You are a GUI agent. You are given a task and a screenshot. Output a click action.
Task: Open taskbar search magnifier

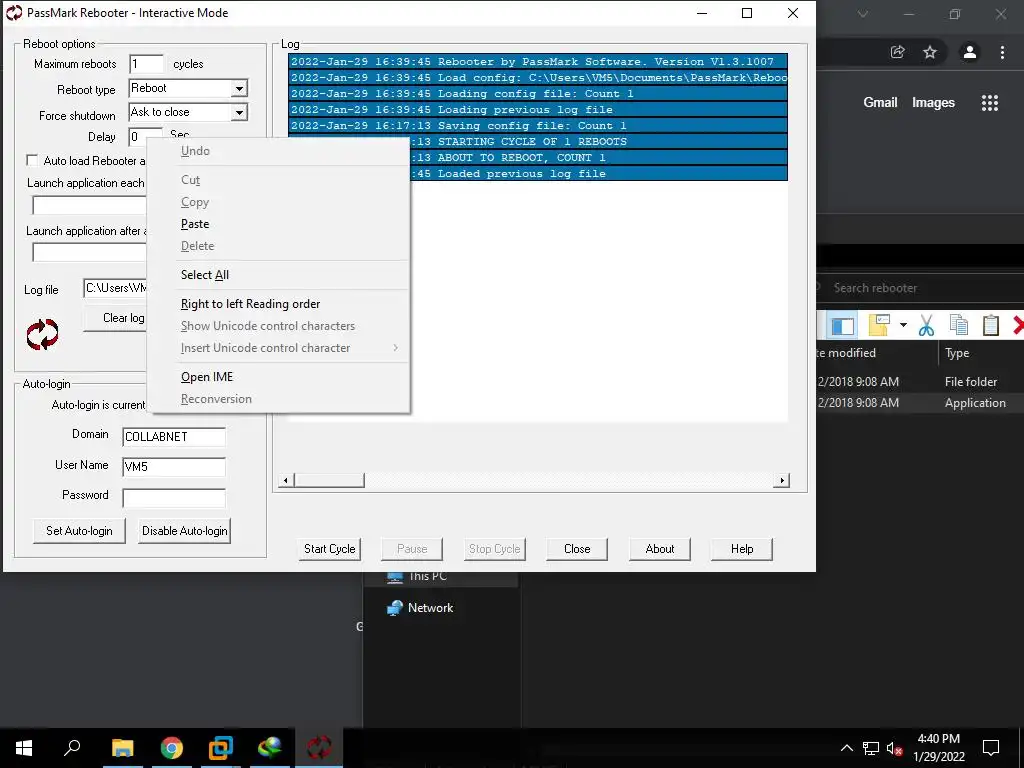[x=72, y=748]
